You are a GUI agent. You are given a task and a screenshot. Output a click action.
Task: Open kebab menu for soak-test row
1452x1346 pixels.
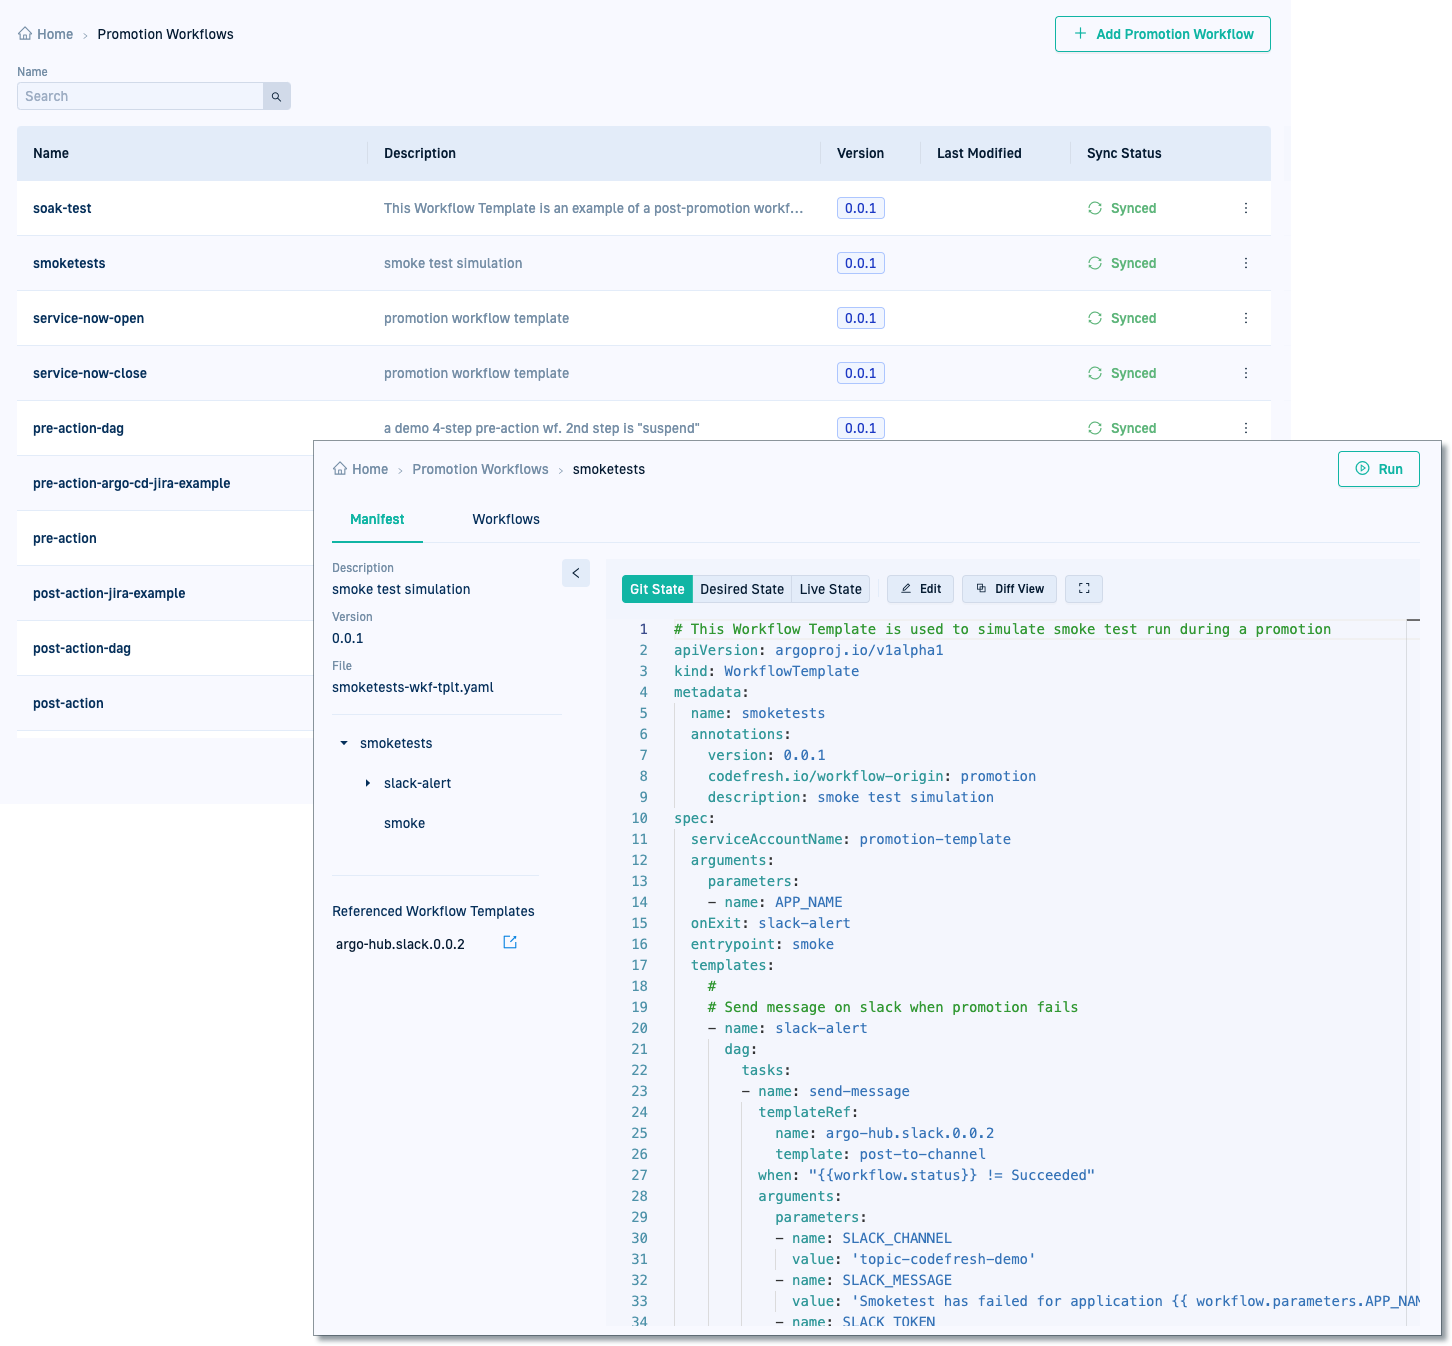pos(1245,208)
